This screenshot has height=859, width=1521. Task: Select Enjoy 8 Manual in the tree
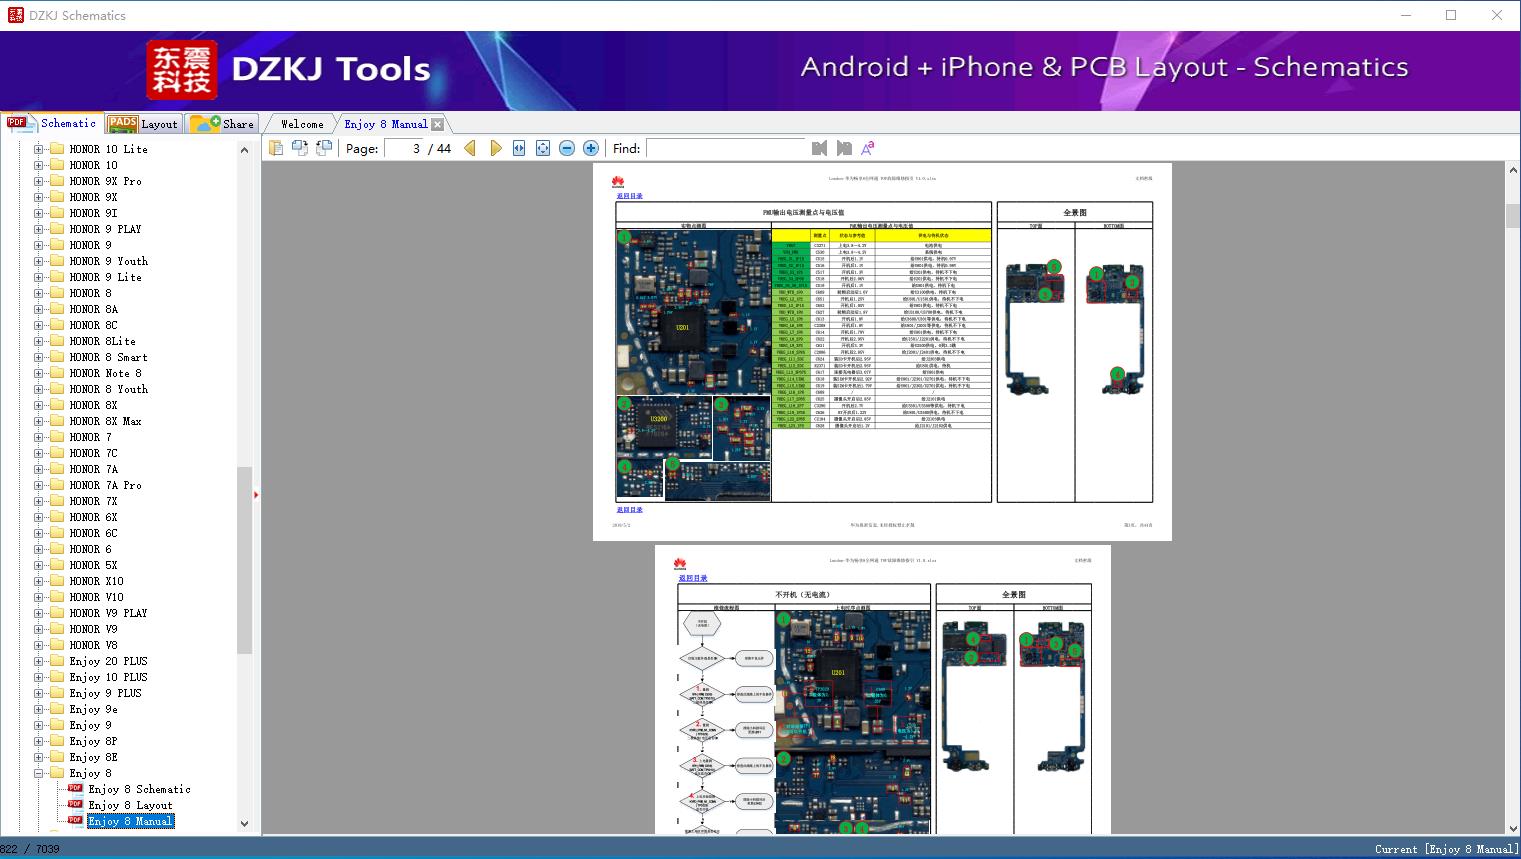tap(130, 821)
